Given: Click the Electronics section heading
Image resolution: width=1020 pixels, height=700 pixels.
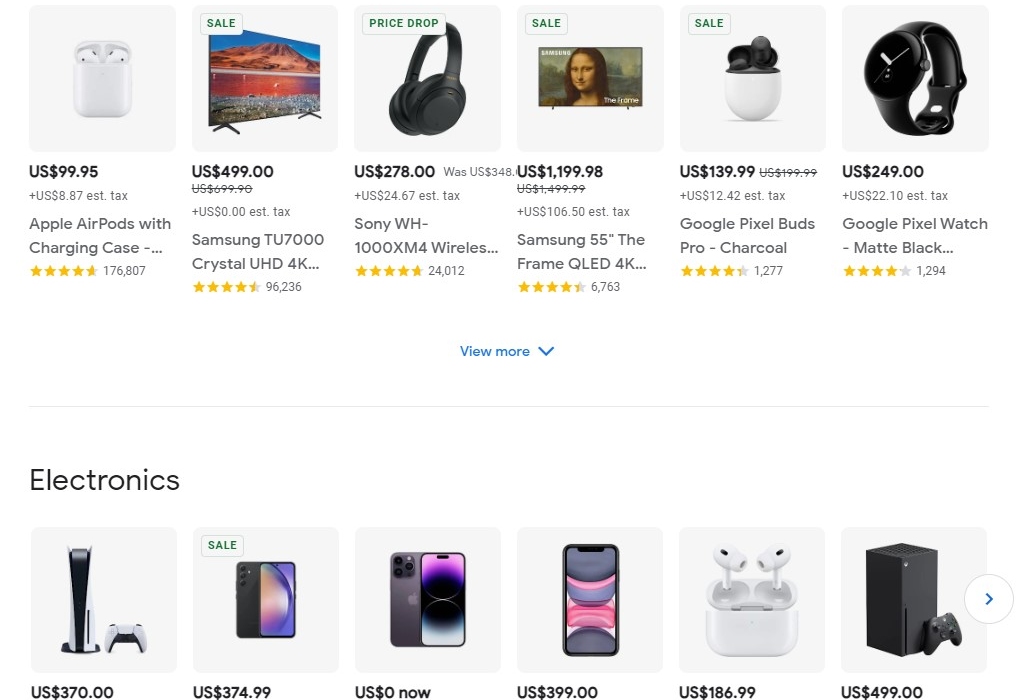Looking at the screenshot, I should [x=104, y=480].
